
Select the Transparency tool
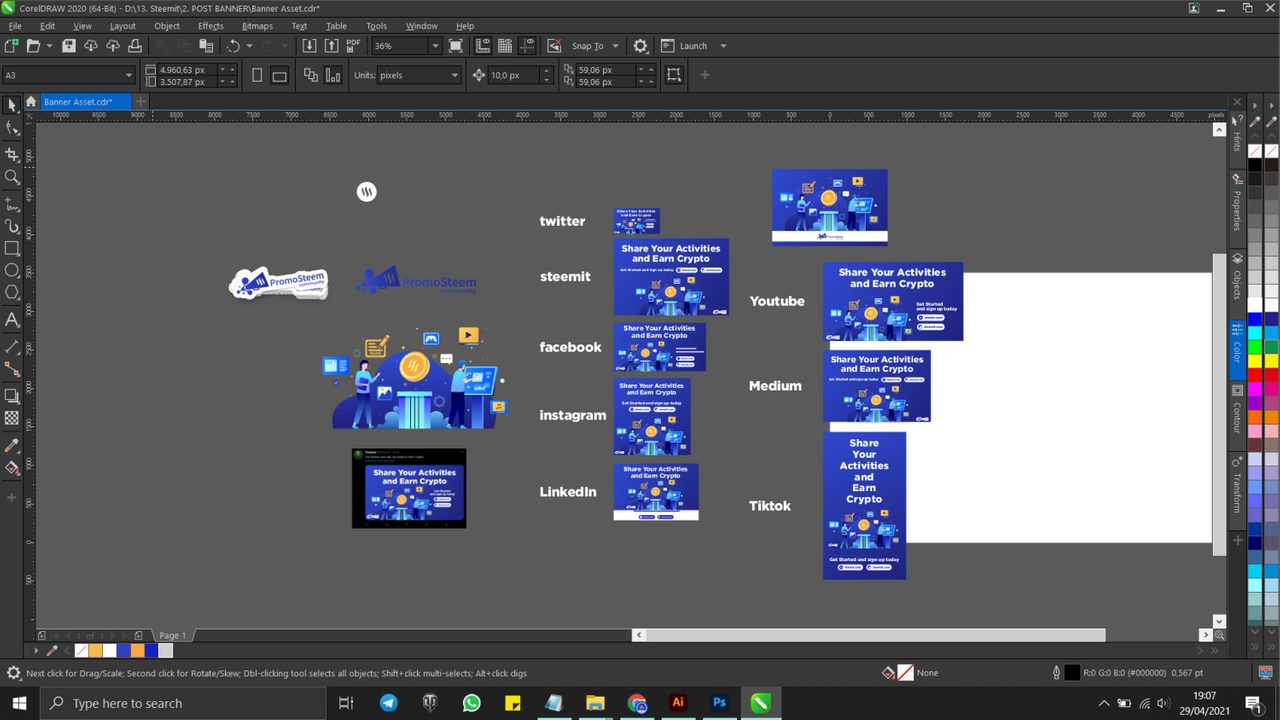[12, 419]
